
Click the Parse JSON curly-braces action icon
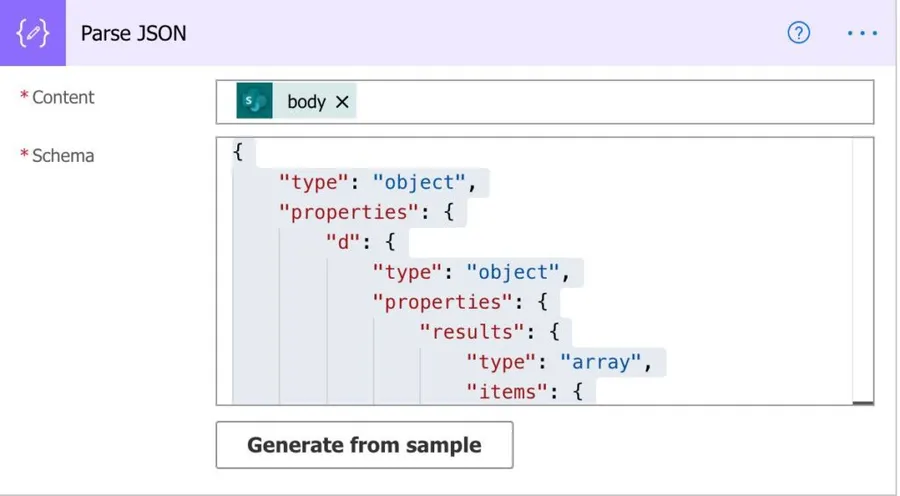click(32, 33)
